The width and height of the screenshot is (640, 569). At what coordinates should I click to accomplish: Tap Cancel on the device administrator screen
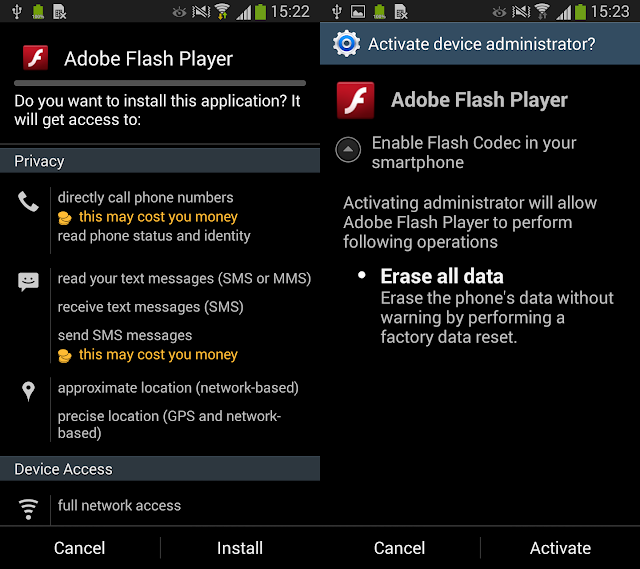pos(400,548)
